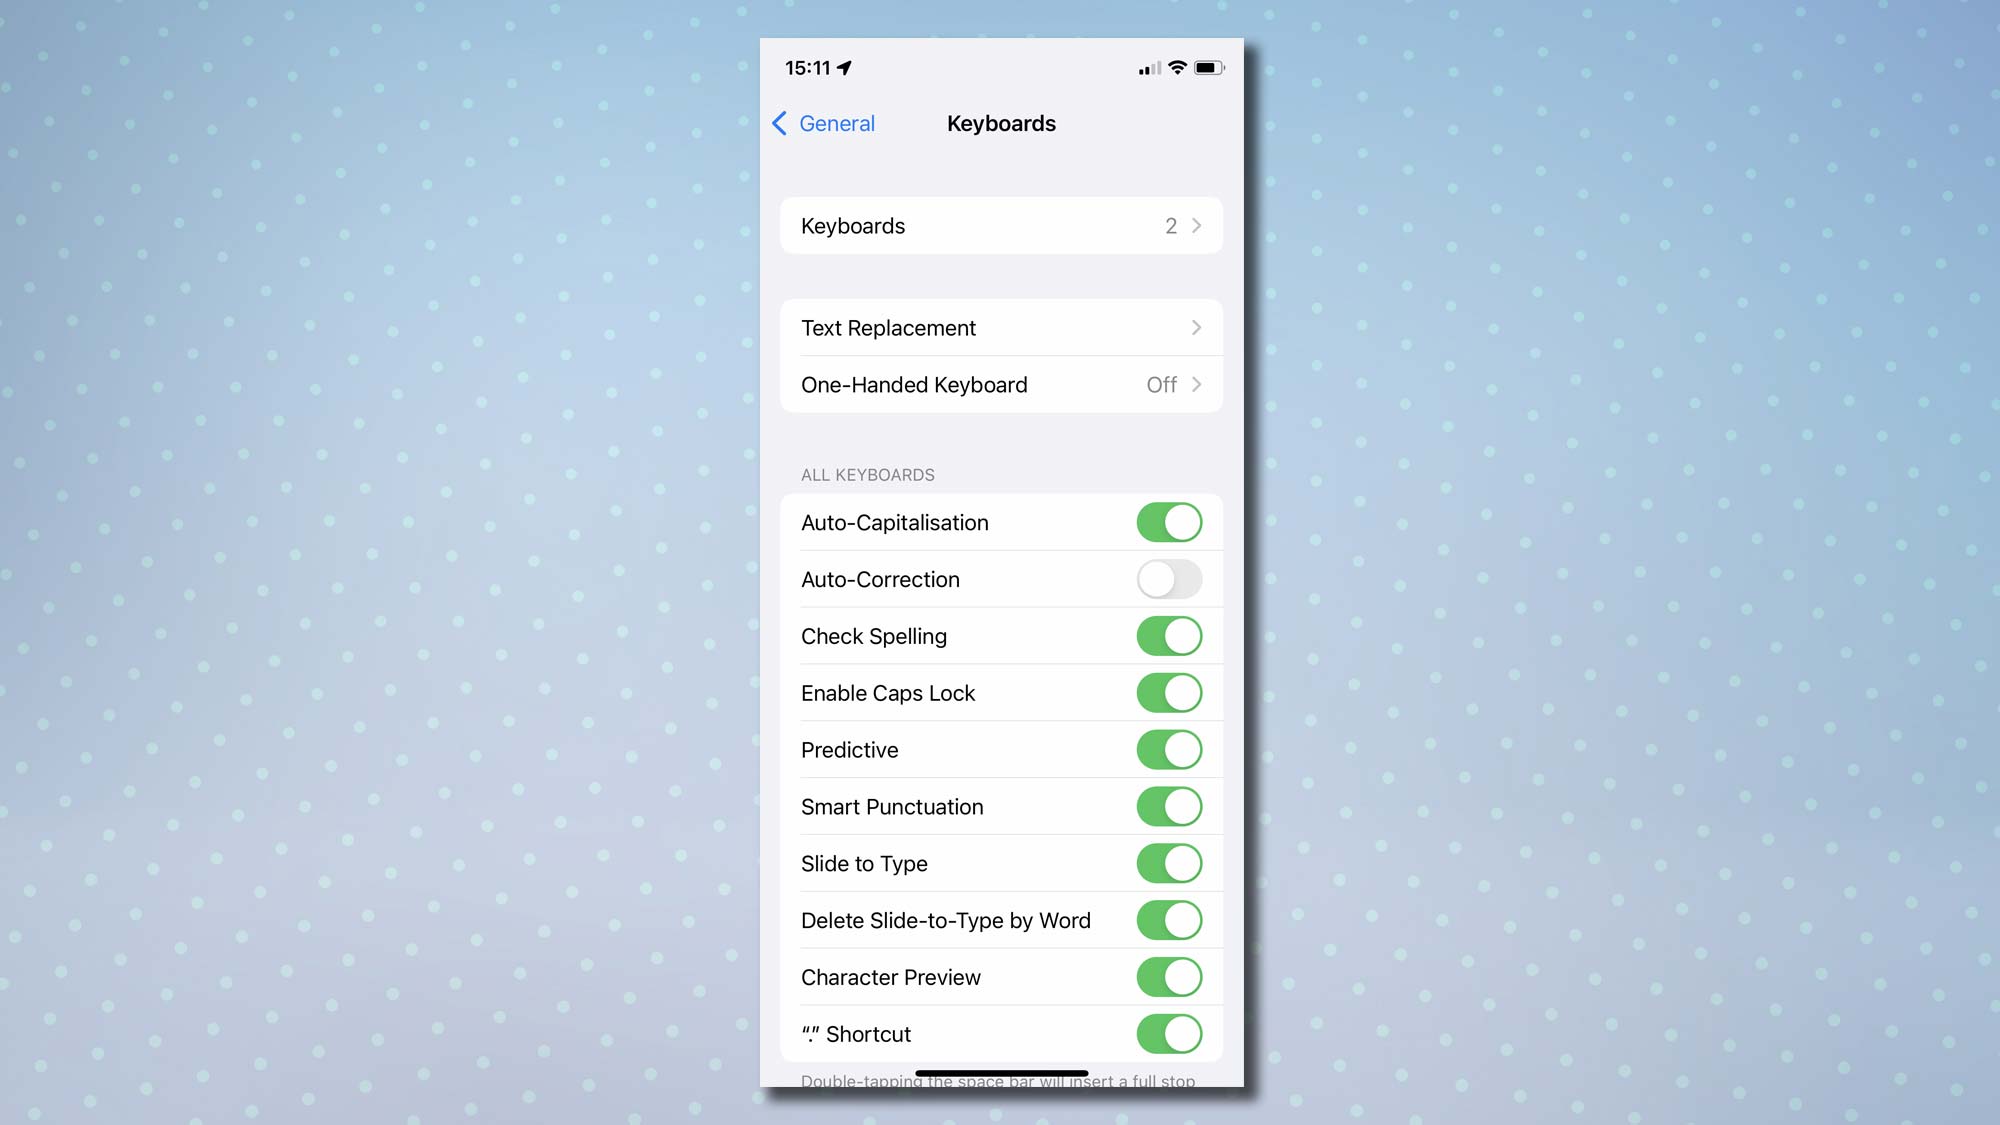Screen dimensions: 2000x1125
Task: Tap the forward arrow next to One-Handed Keyboard
Action: [x=1196, y=385]
